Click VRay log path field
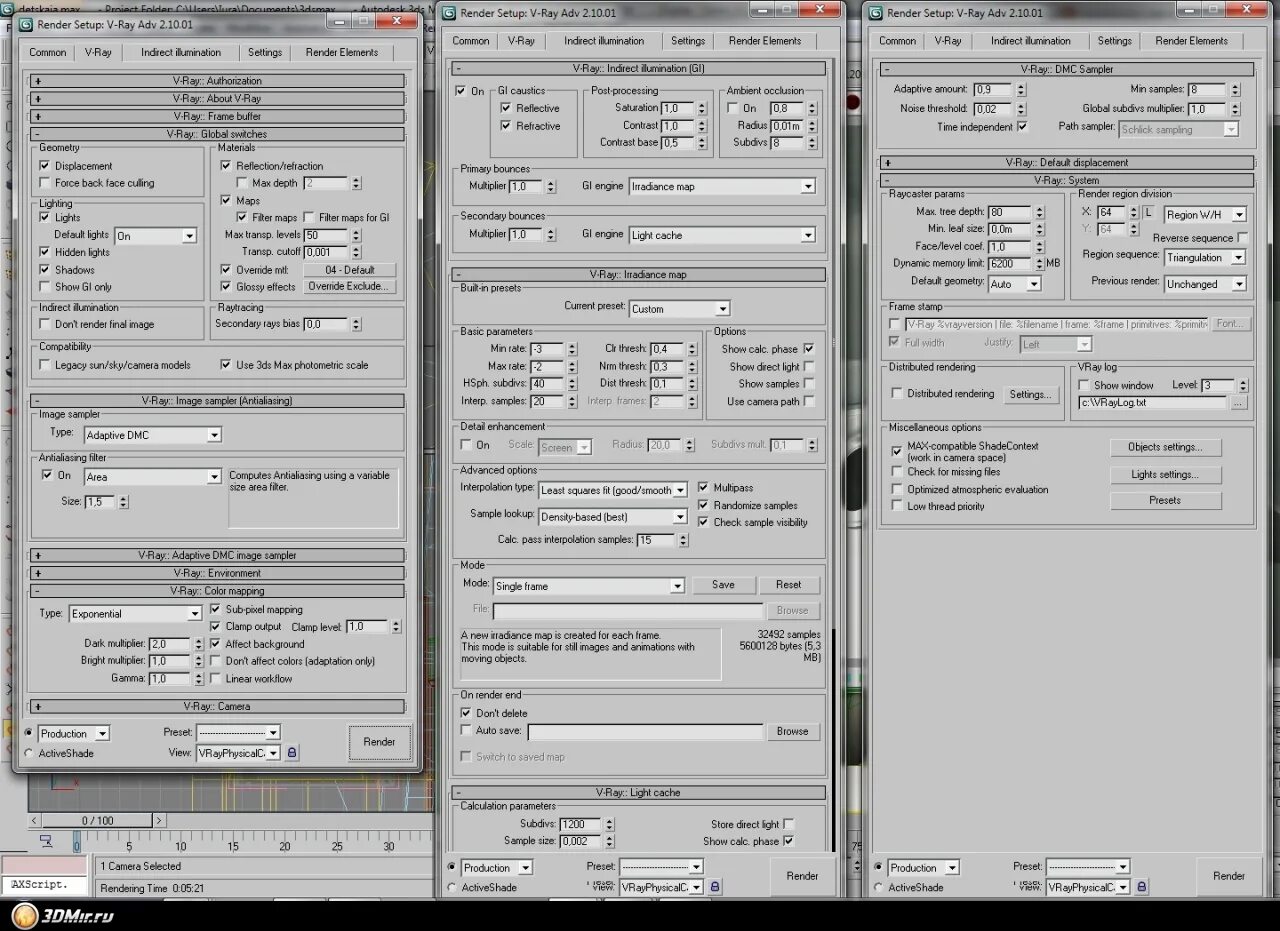This screenshot has width=1280, height=931. tap(1152, 402)
